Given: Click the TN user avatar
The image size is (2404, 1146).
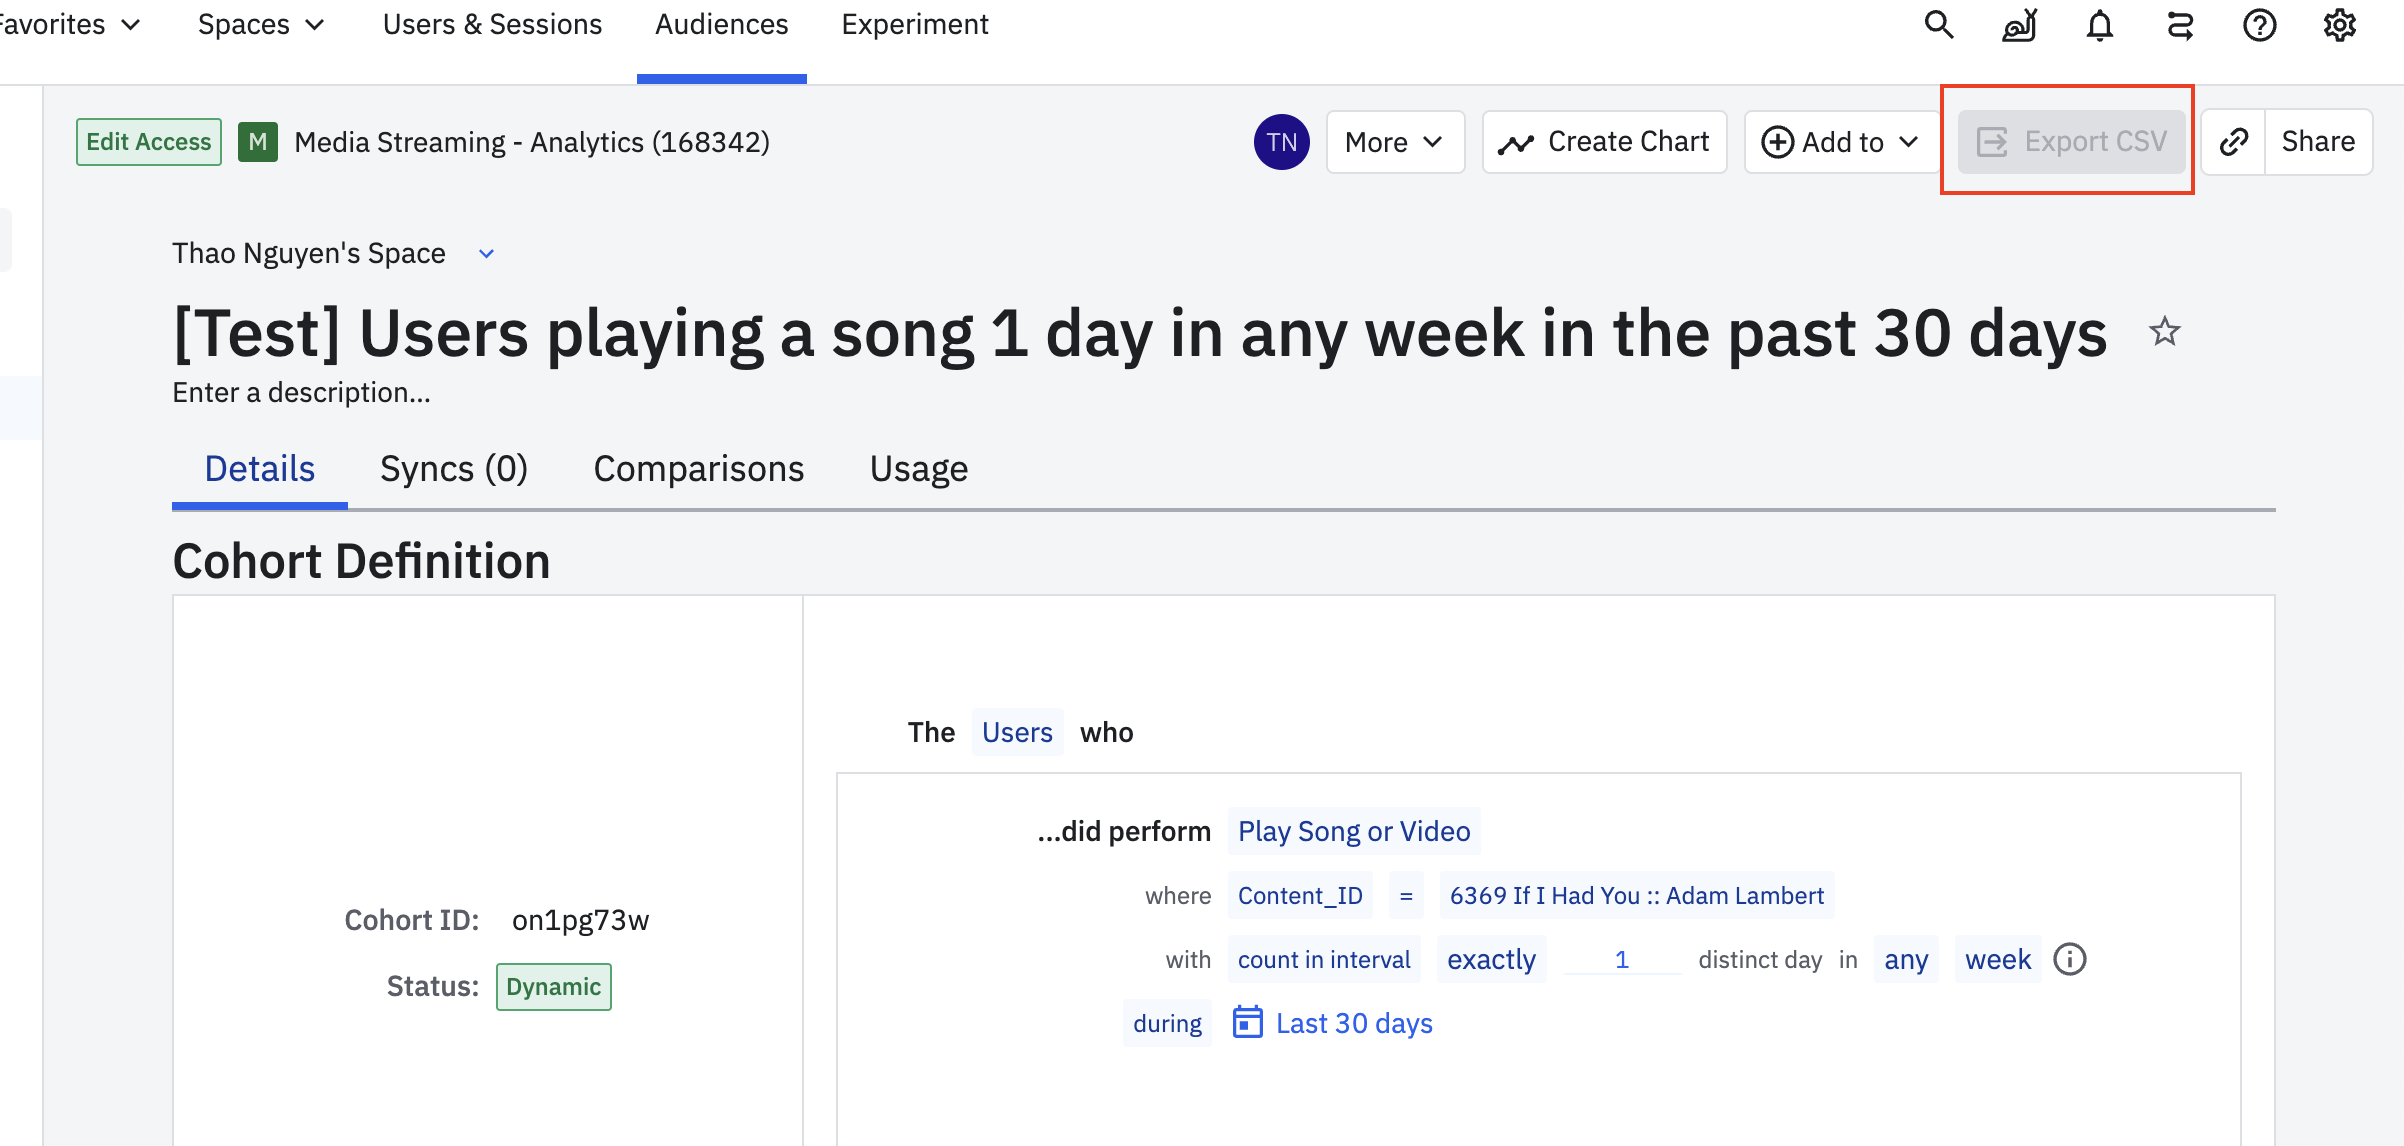Looking at the screenshot, I should pyautogui.click(x=1281, y=142).
